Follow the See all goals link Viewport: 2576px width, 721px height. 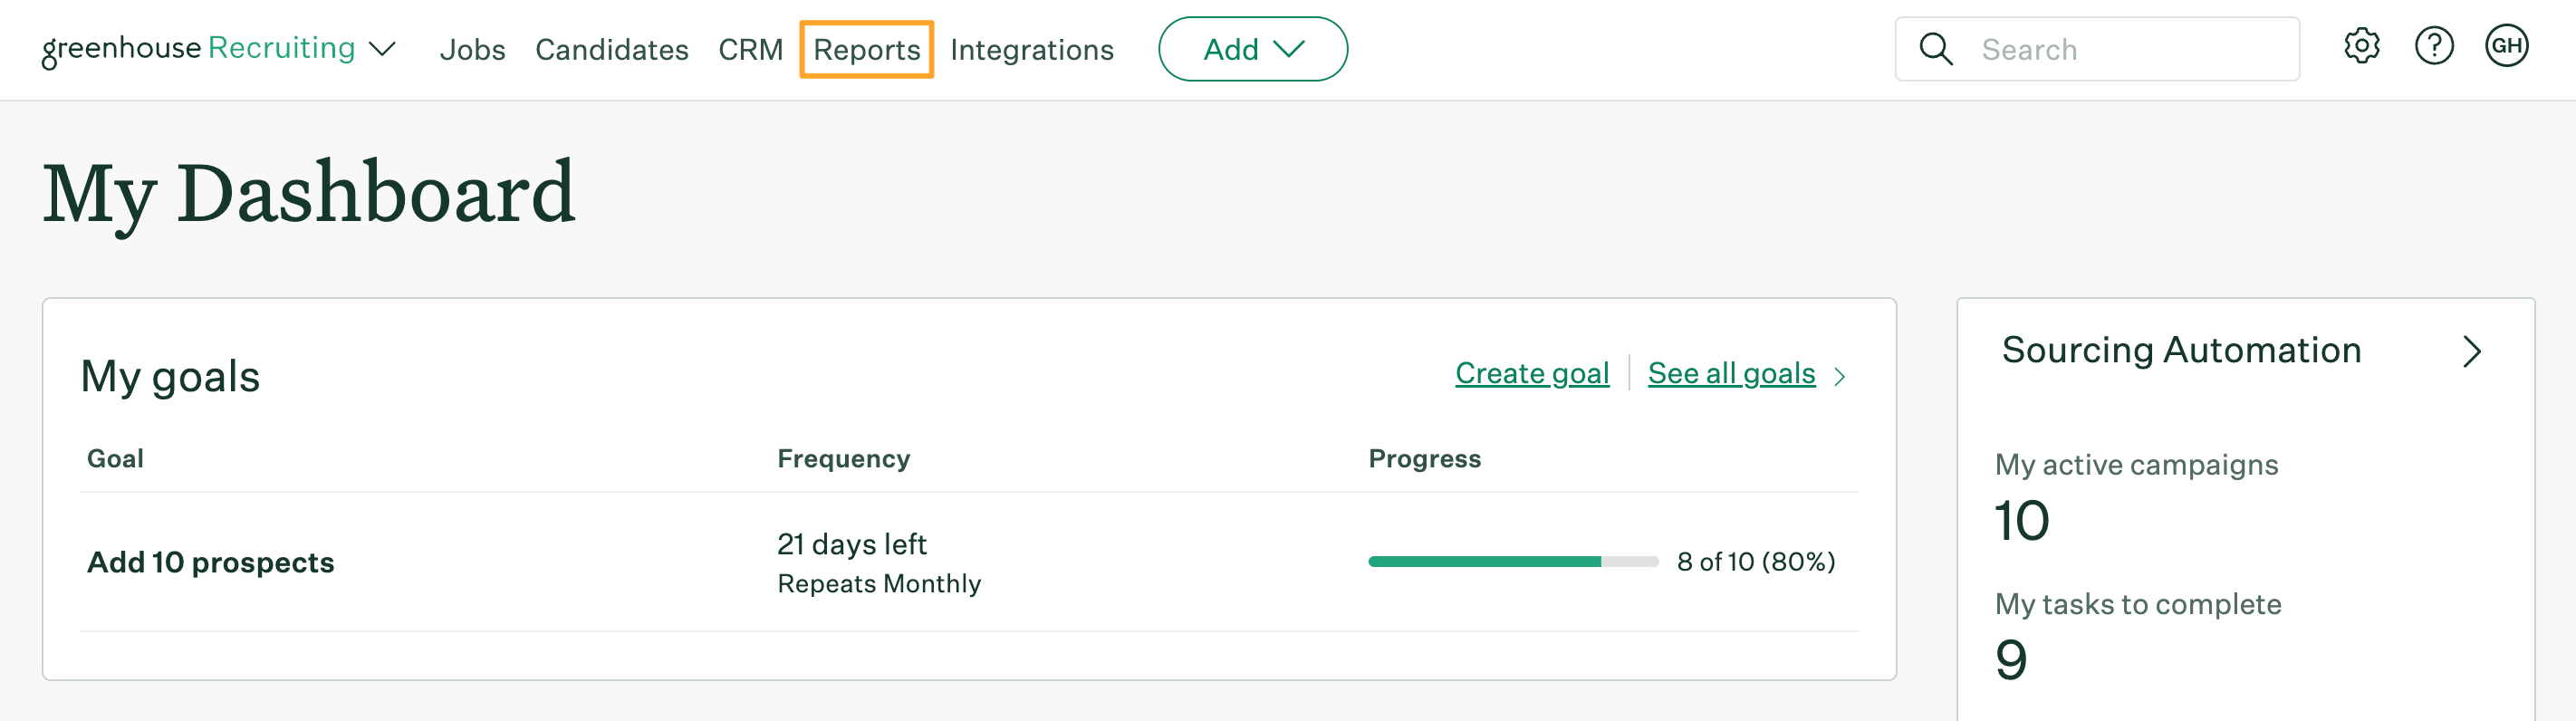[x=1731, y=373]
